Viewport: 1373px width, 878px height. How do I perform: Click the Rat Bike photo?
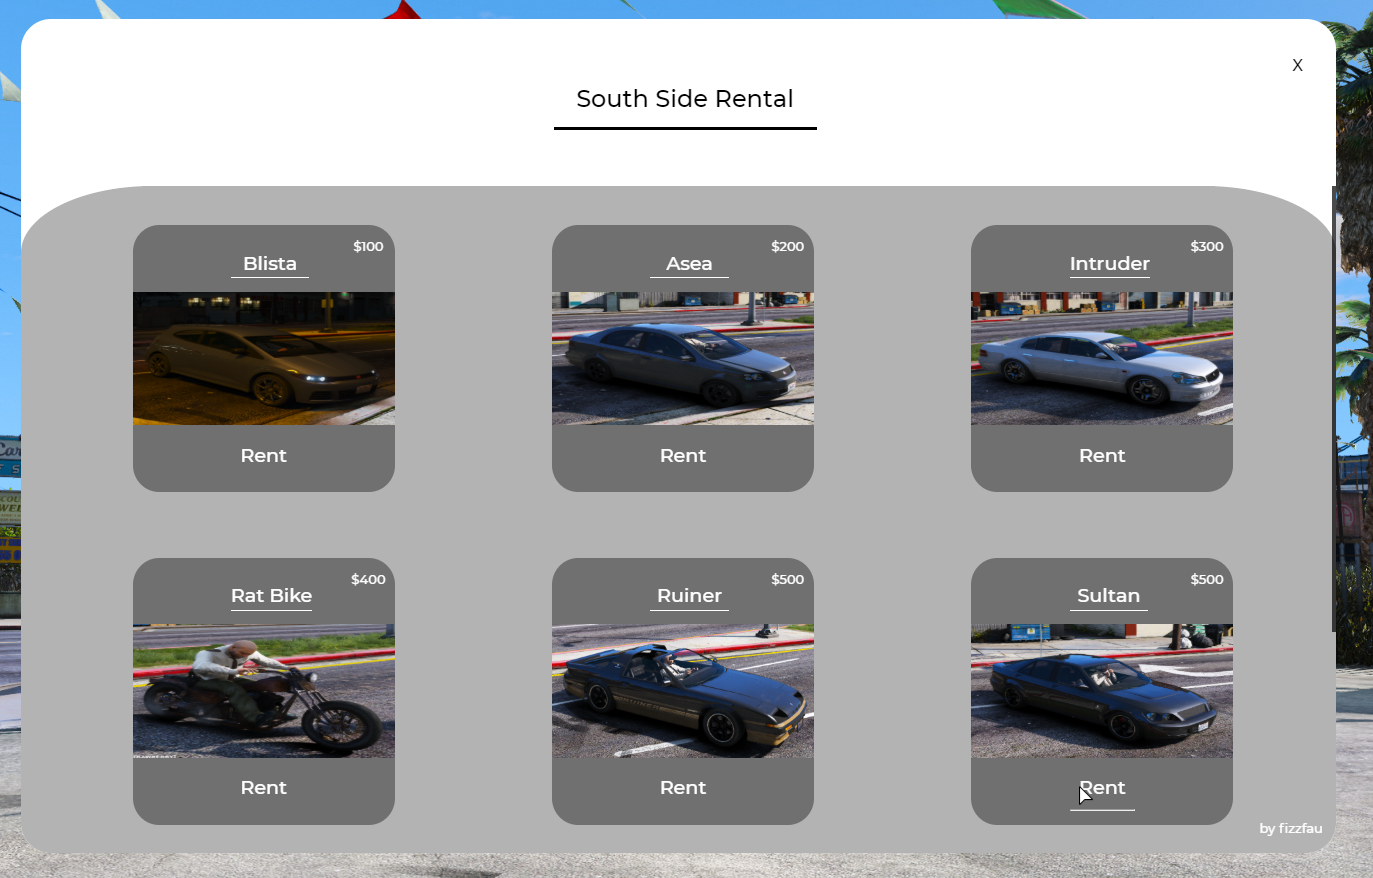(x=264, y=691)
